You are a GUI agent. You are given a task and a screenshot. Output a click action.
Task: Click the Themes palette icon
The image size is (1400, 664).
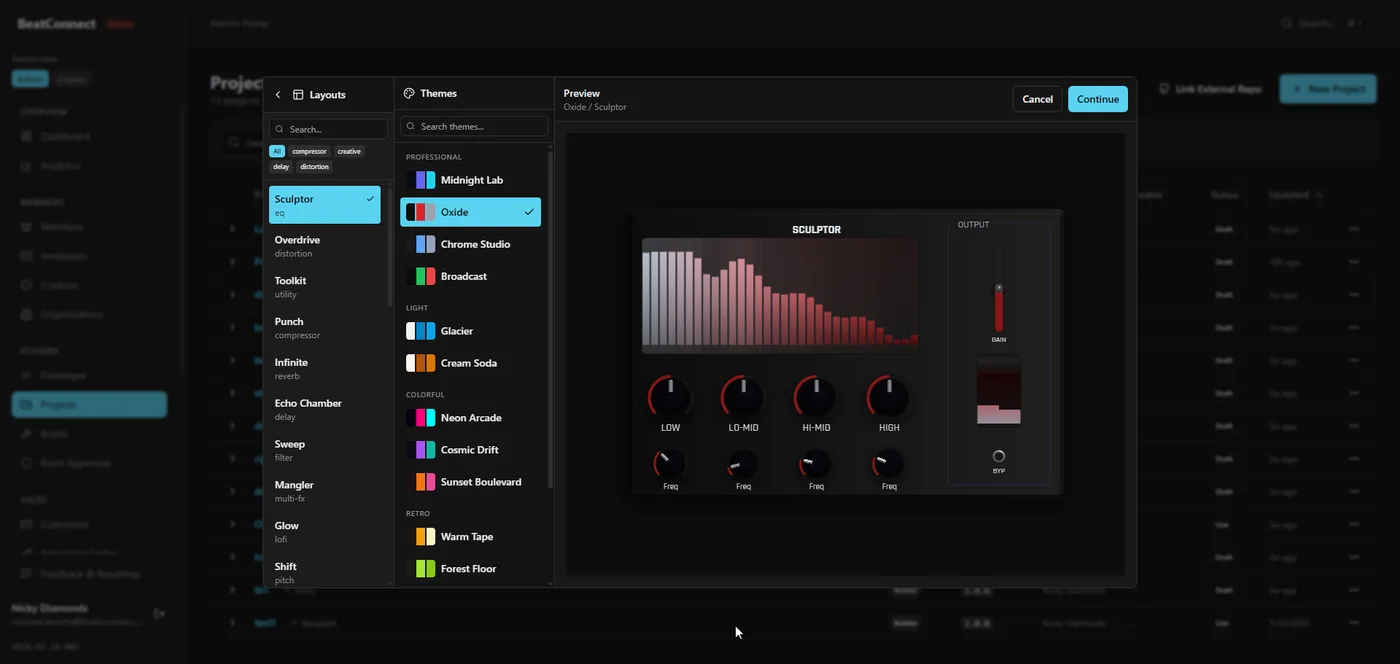pos(409,93)
